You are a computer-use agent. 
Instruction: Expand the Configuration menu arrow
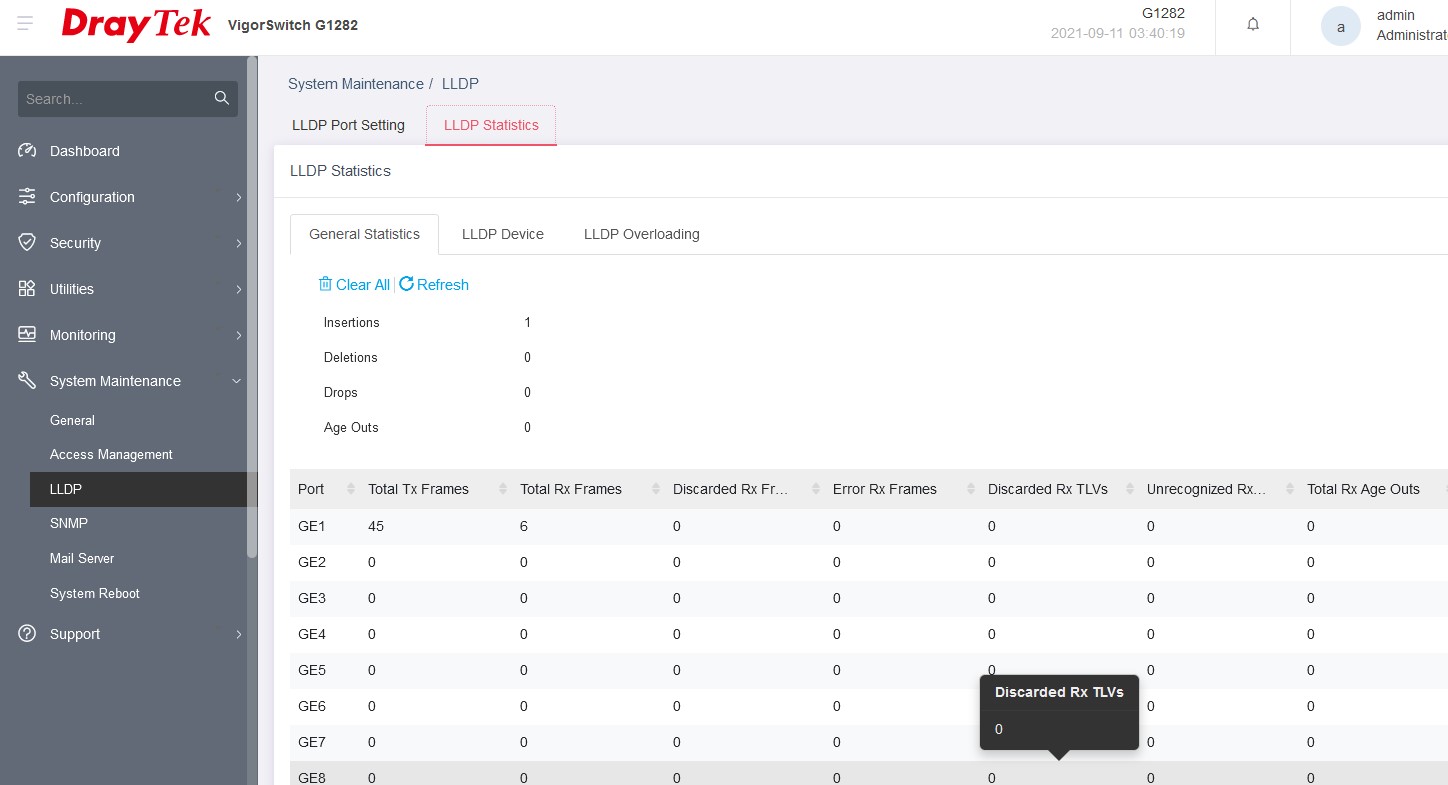238,197
